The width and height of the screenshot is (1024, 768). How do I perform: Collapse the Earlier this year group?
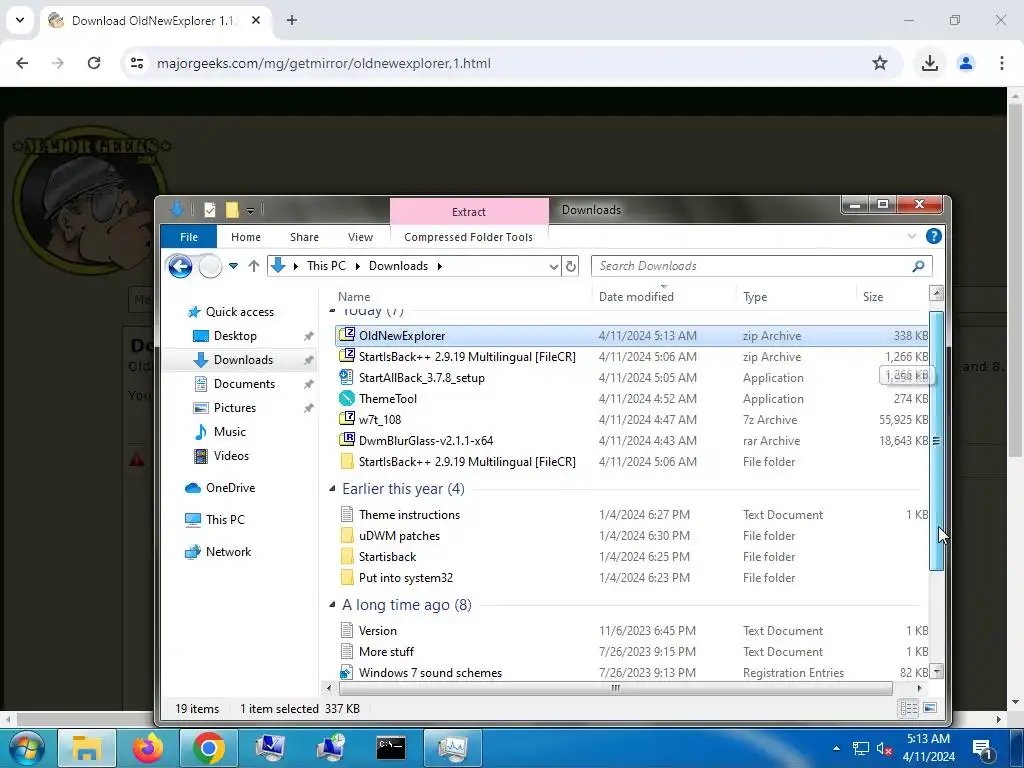point(332,488)
